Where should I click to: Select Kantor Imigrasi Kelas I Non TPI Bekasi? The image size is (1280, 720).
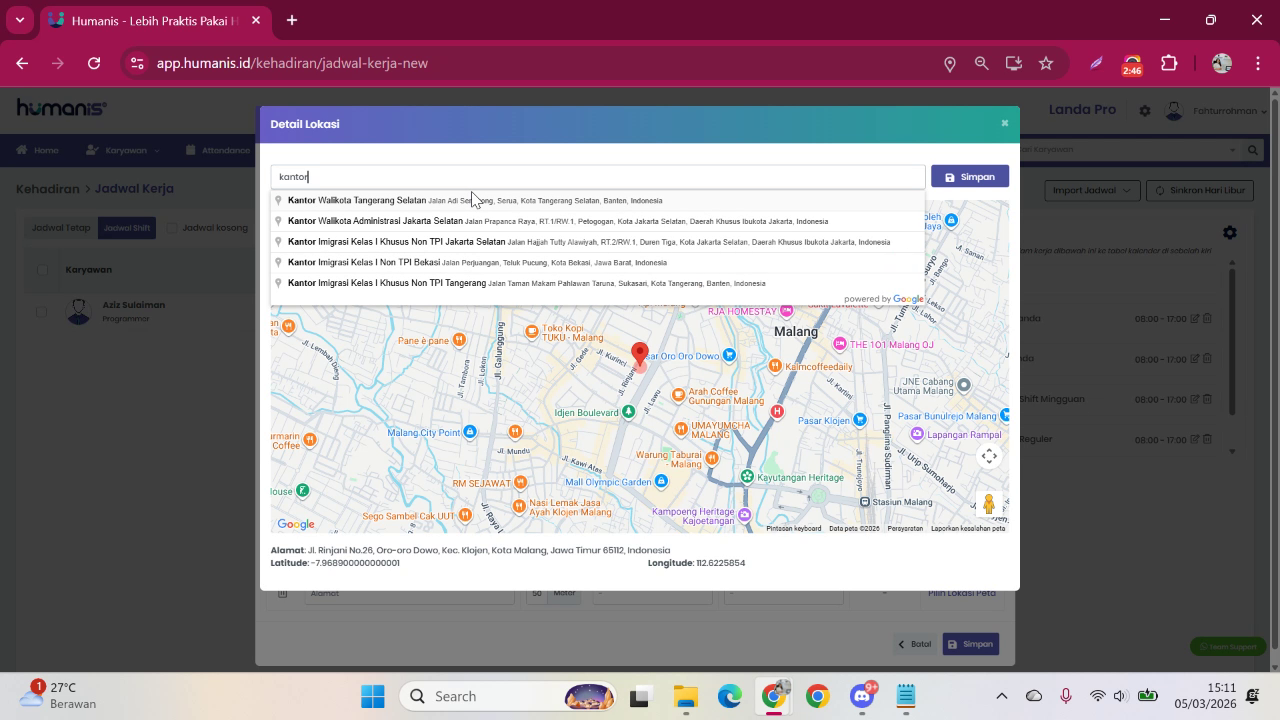[598, 262]
